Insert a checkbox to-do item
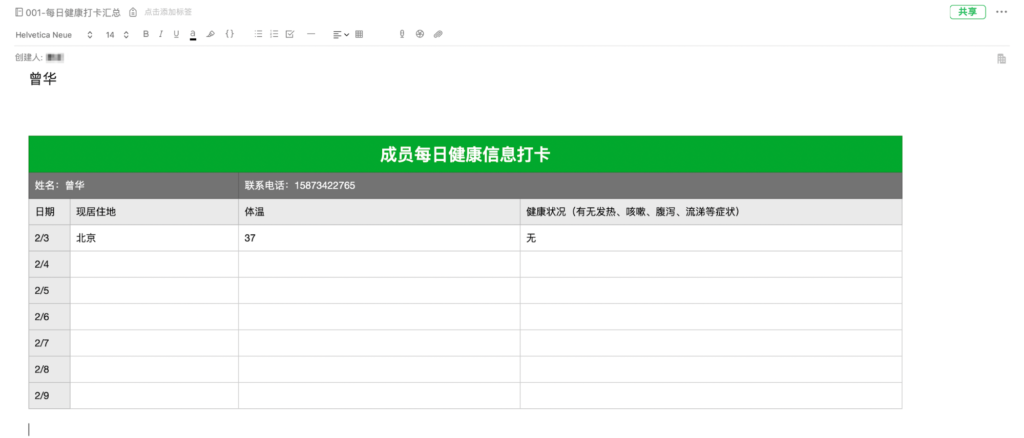The height and width of the screenshot is (438, 1024). tap(290, 34)
